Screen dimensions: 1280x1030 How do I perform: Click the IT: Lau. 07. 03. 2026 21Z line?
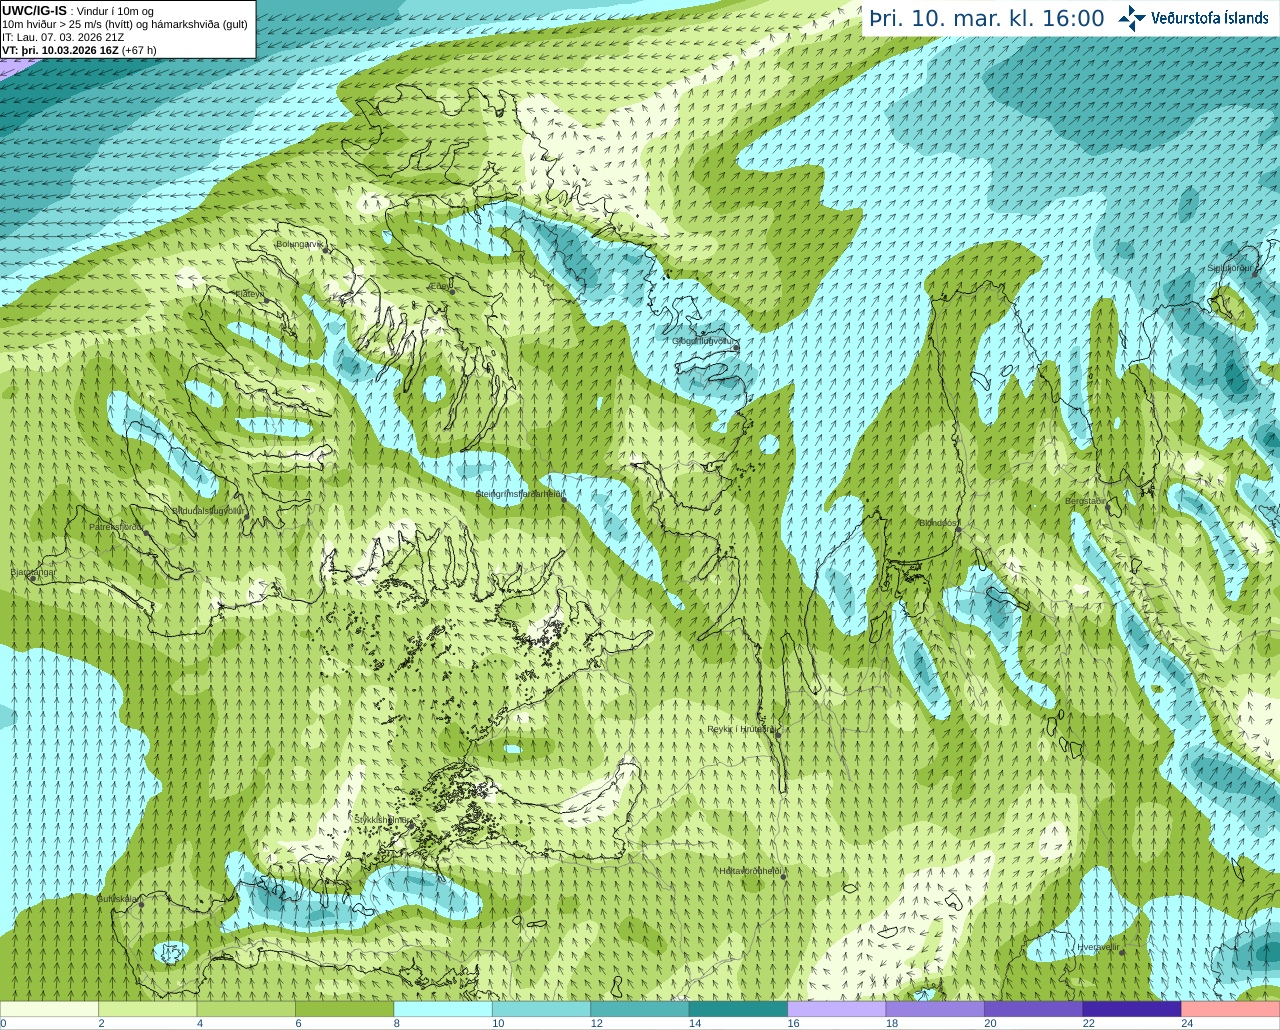(63, 37)
